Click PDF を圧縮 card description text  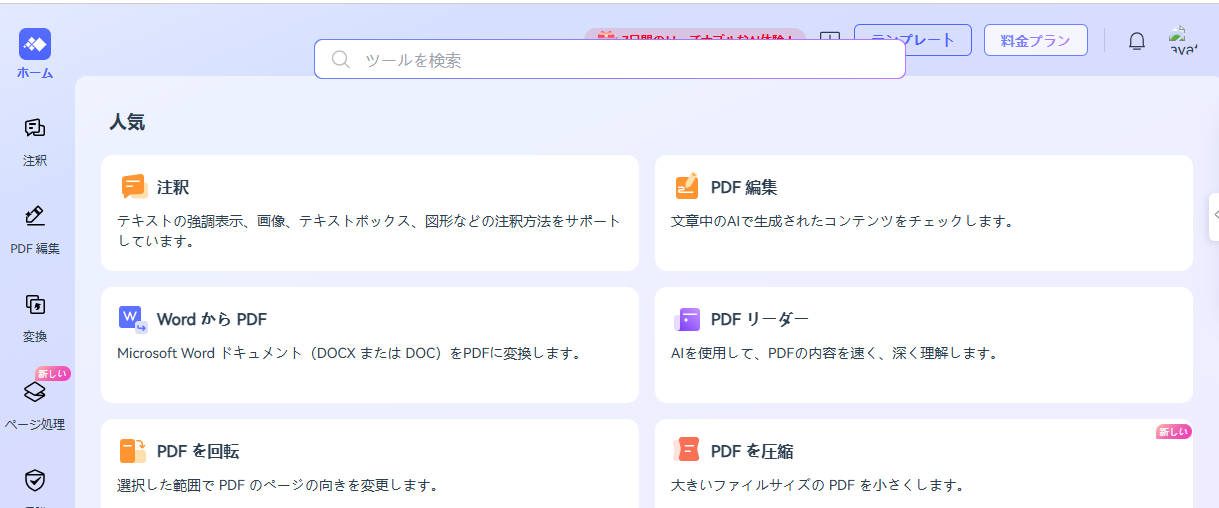[x=817, y=485]
